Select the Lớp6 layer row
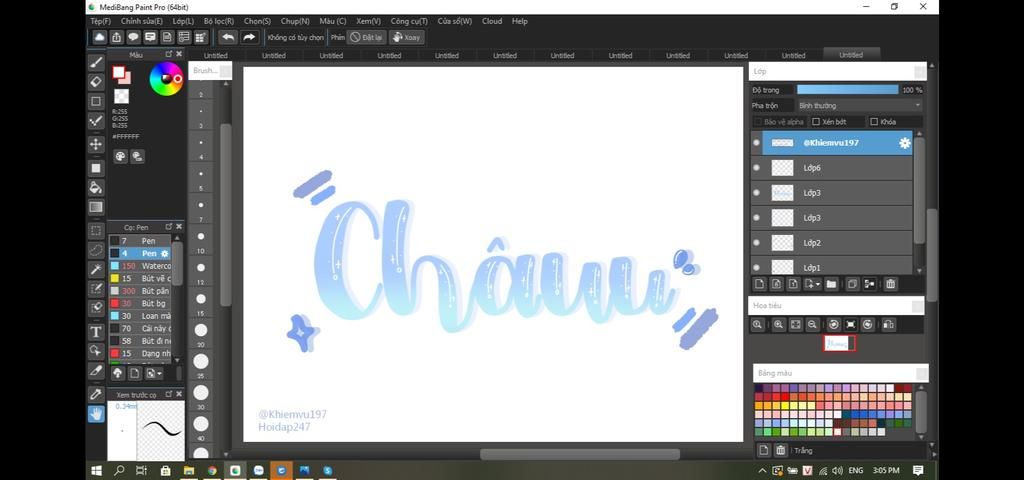Screen dimensions: 1024x480 coord(831,168)
